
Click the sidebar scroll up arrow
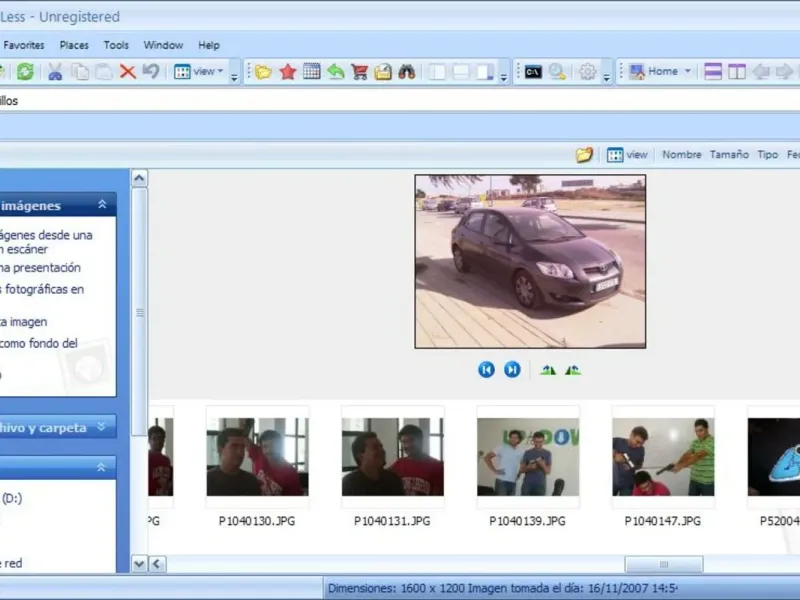tap(139, 178)
